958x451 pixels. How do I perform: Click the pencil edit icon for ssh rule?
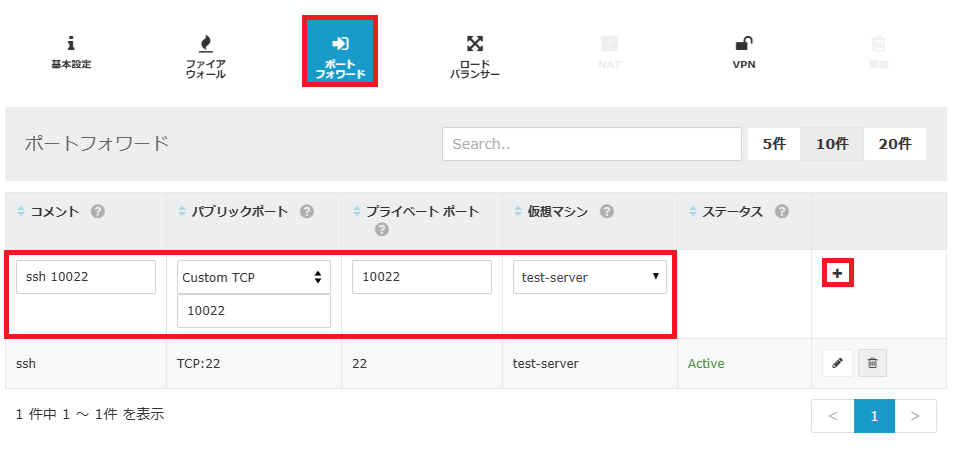click(x=837, y=364)
